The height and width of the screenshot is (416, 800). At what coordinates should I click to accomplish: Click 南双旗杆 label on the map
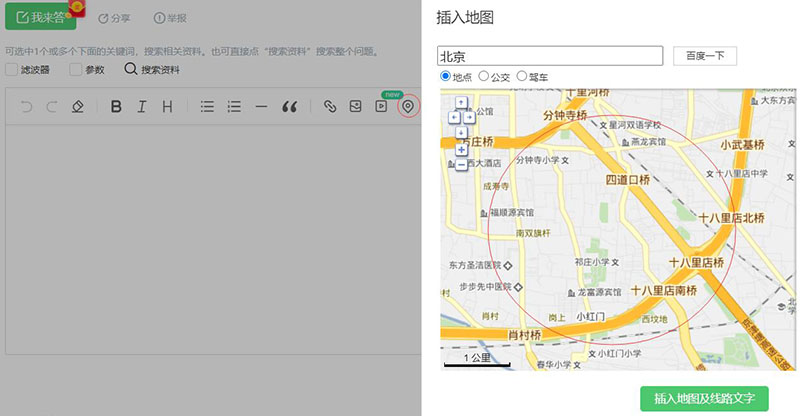(533, 233)
